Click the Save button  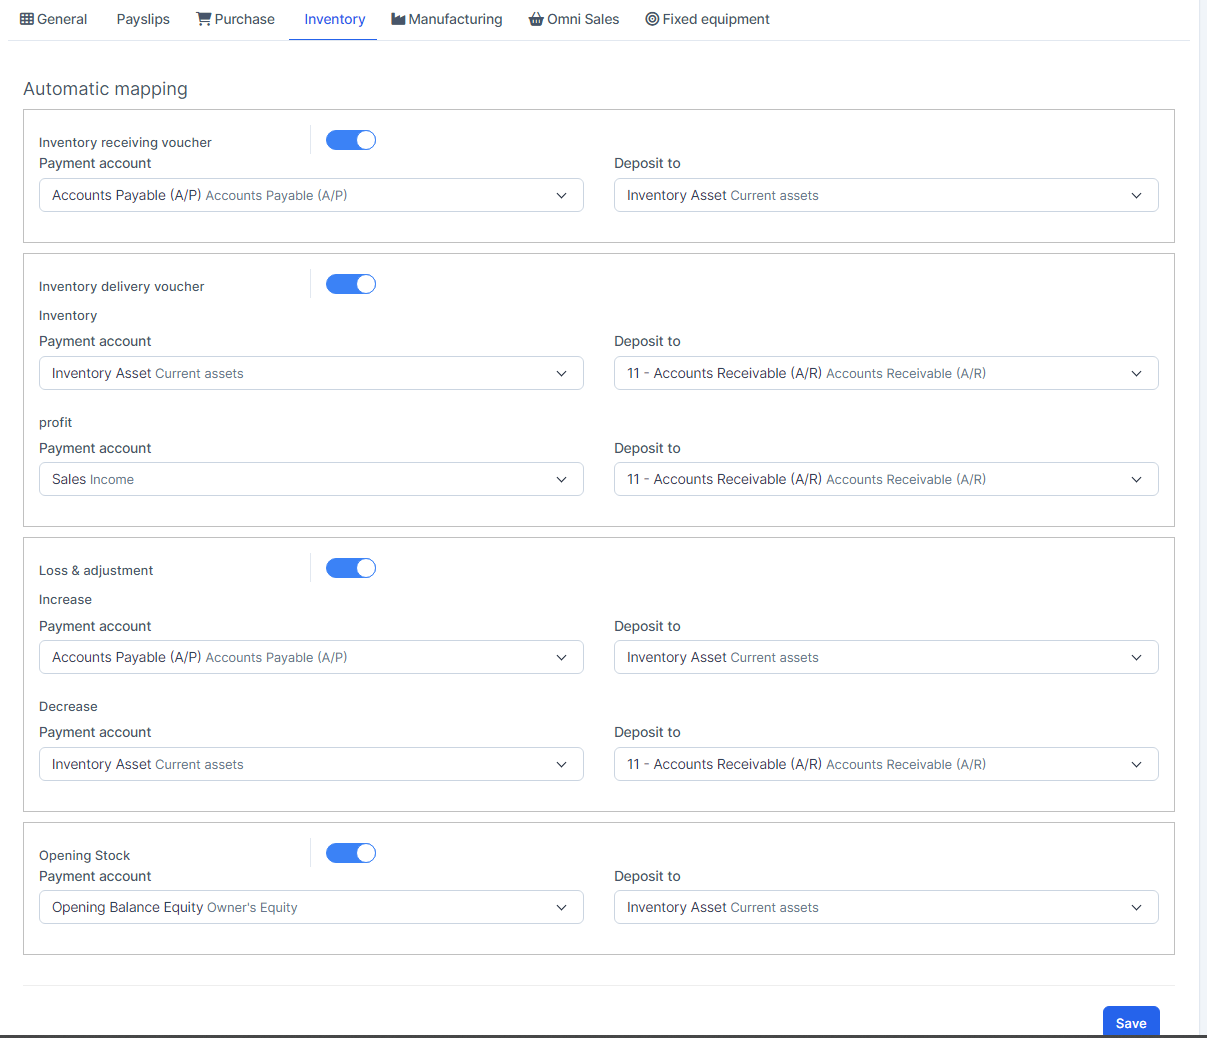pos(1131,1022)
